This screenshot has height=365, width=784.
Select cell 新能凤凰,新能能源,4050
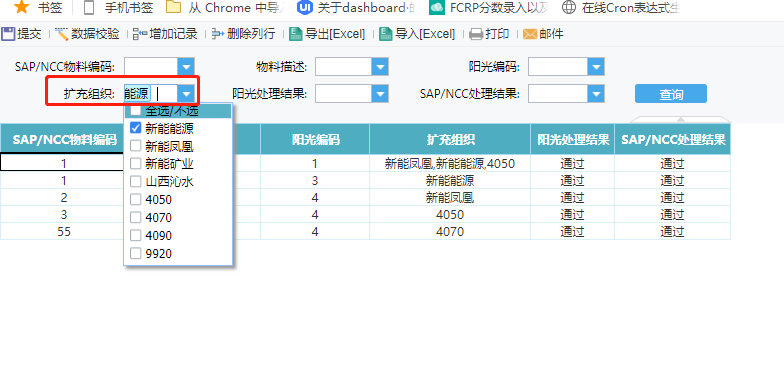[450, 163]
